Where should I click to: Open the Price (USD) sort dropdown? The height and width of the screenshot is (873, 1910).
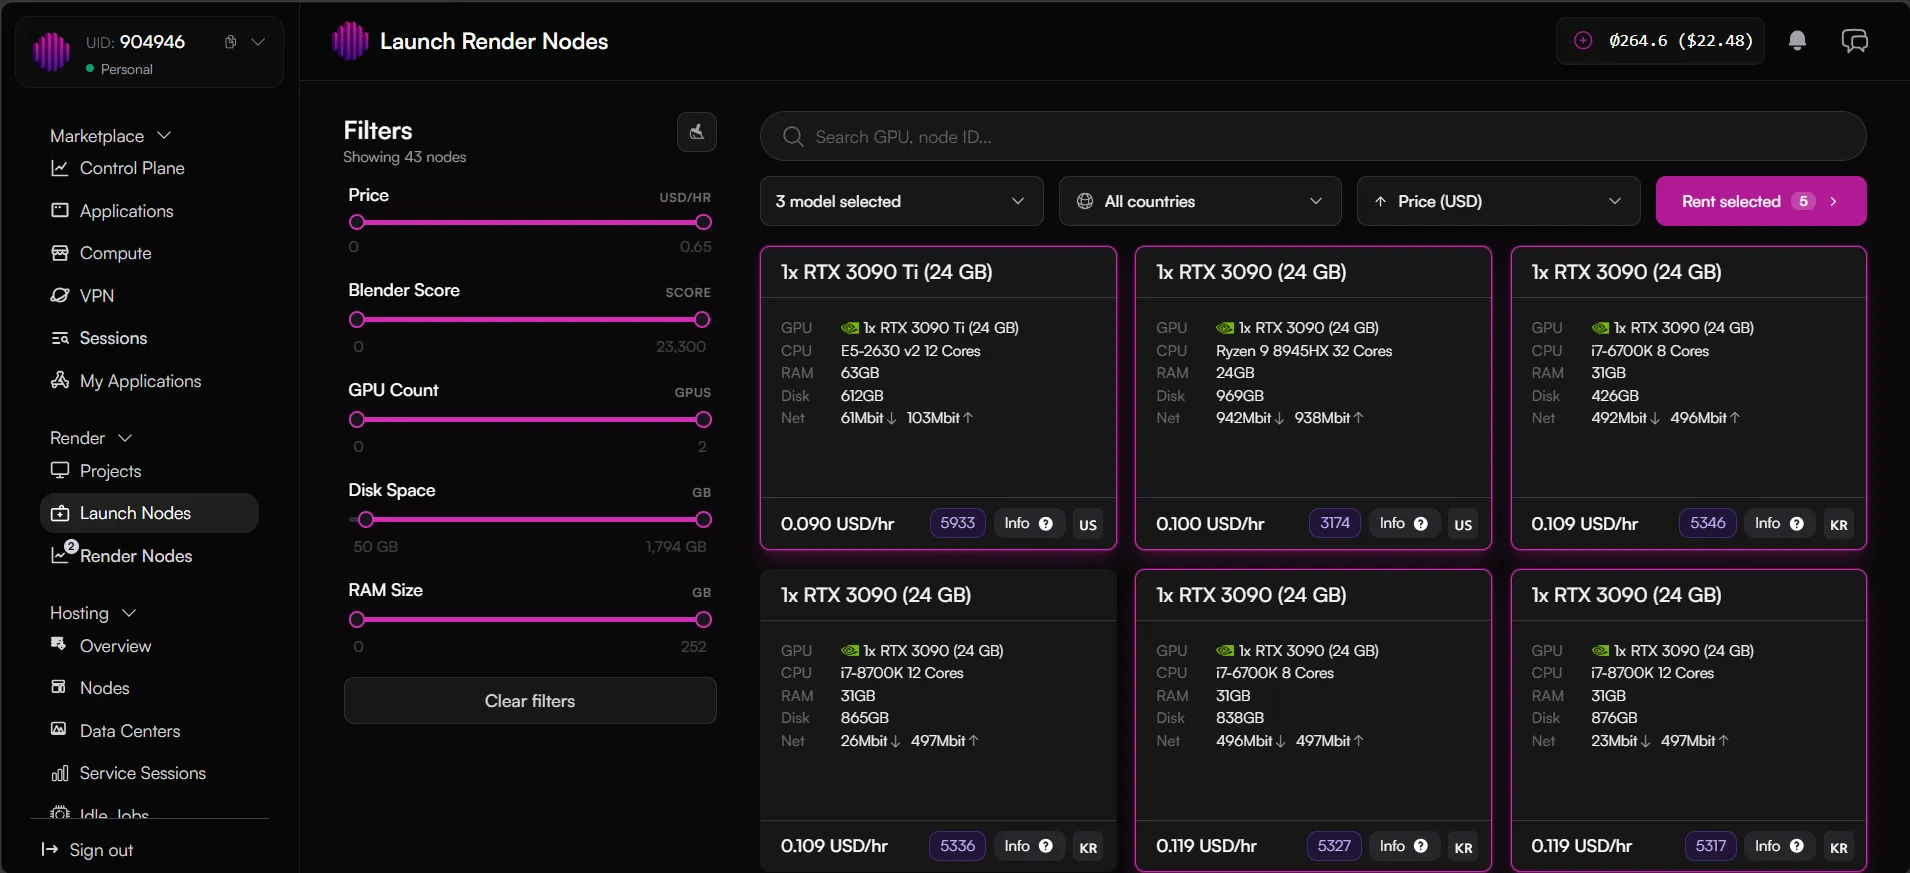[x=1498, y=201]
